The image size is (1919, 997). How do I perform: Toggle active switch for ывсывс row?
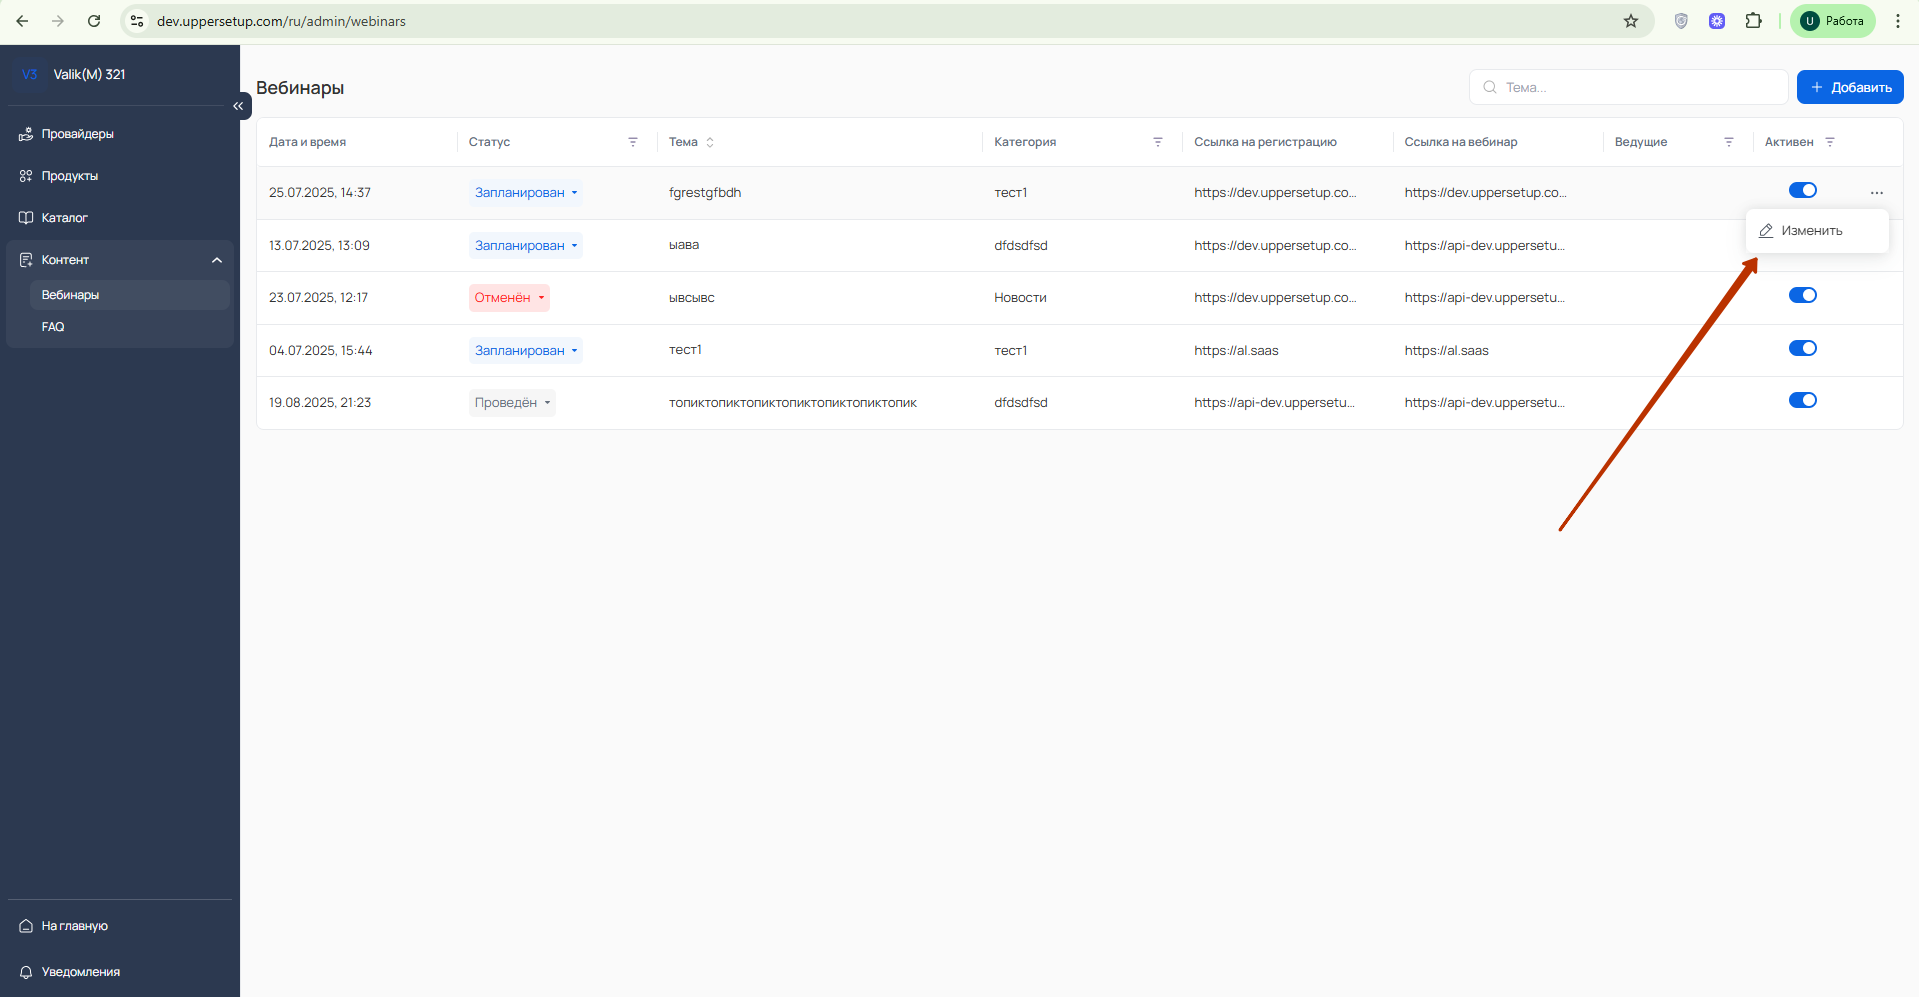pyautogui.click(x=1803, y=295)
